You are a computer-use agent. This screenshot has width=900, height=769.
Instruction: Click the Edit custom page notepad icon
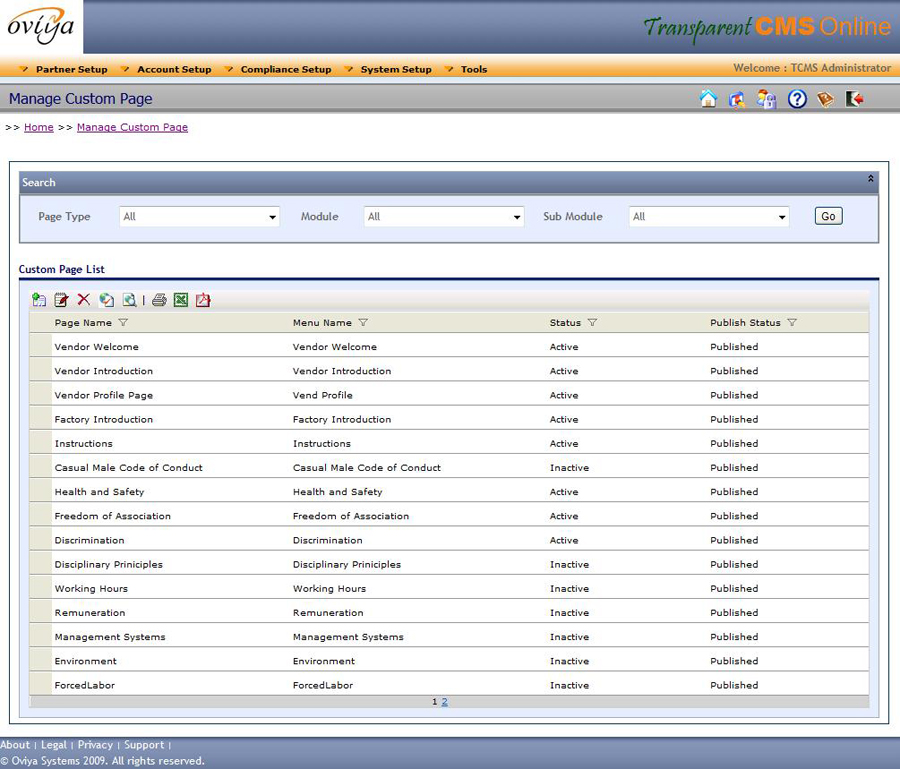[61, 300]
